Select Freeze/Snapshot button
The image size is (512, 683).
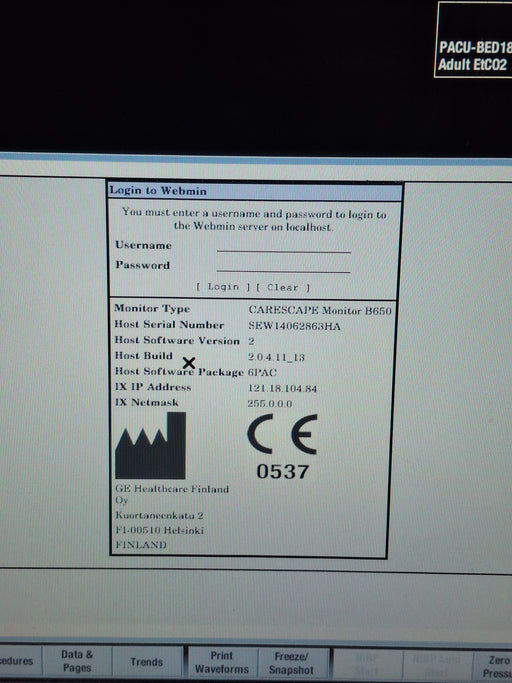[x=292, y=663]
